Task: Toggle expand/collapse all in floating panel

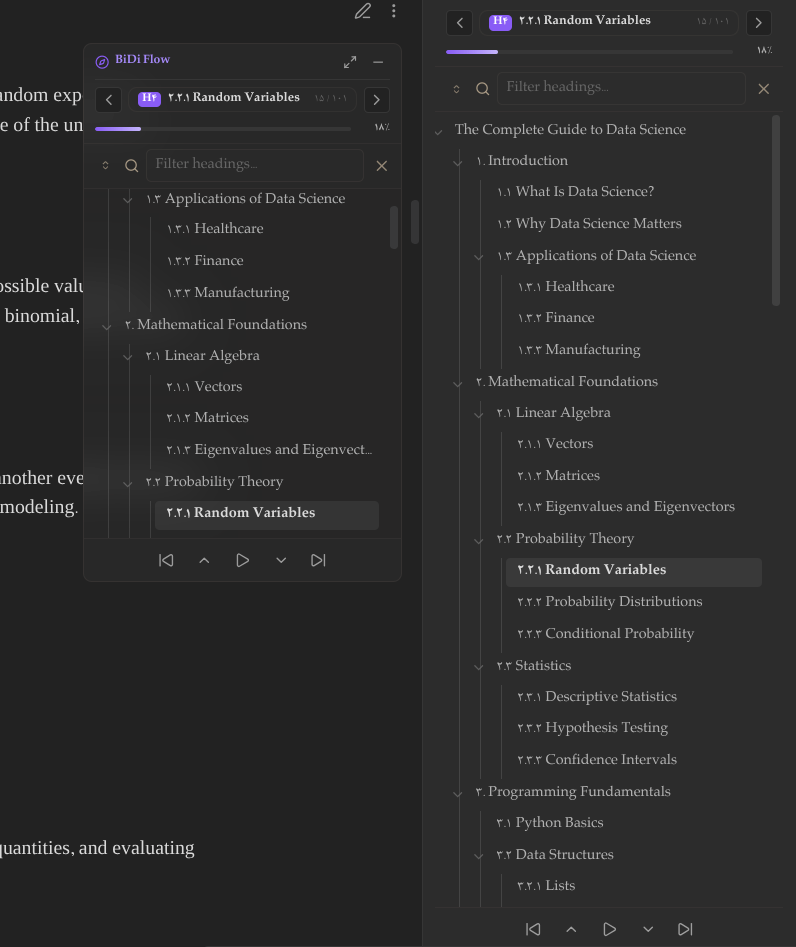Action: tap(105, 165)
